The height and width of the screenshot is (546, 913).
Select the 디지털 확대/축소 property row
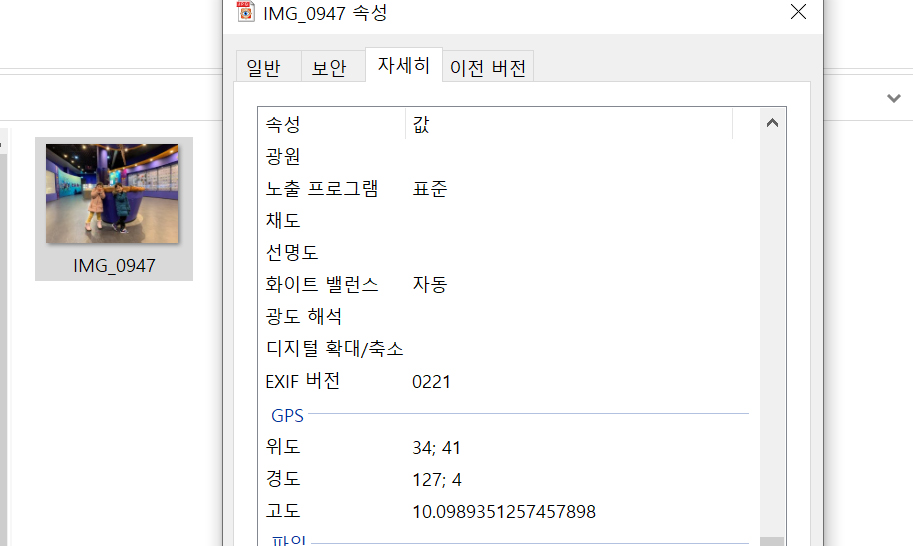pyautogui.click(x=507, y=349)
